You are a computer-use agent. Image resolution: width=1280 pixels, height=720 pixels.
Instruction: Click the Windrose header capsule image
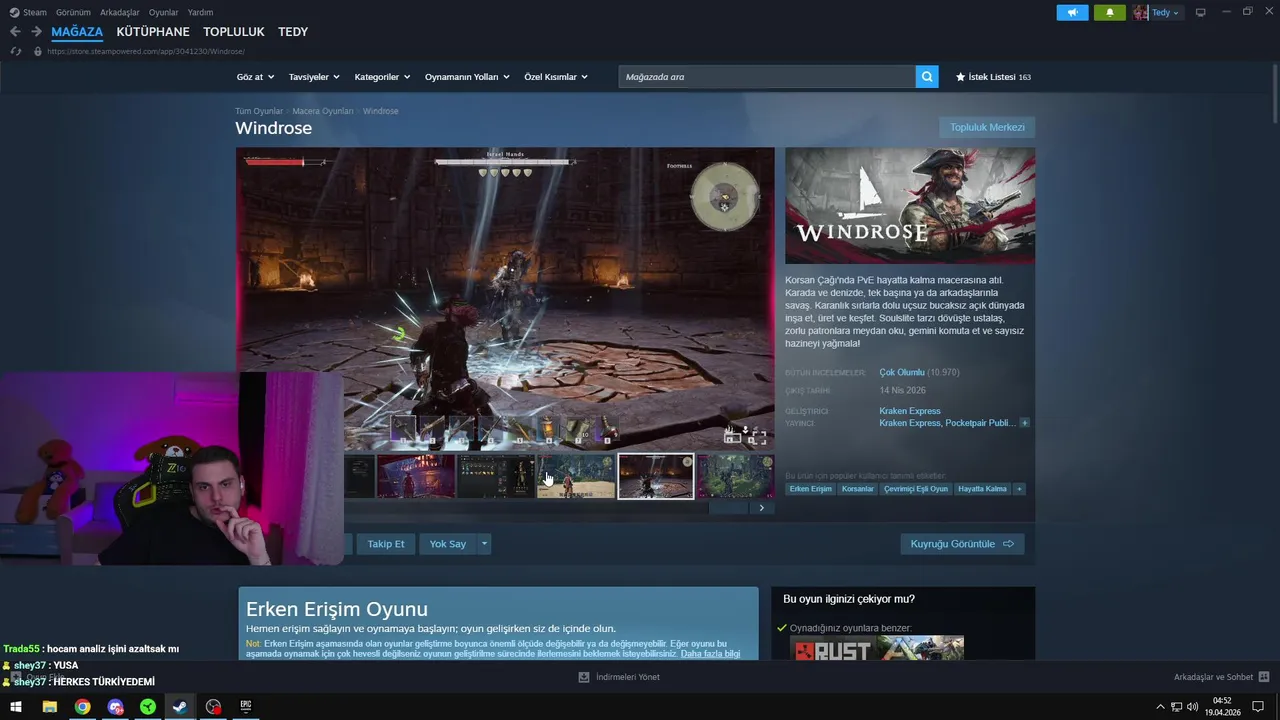tap(910, 206)
